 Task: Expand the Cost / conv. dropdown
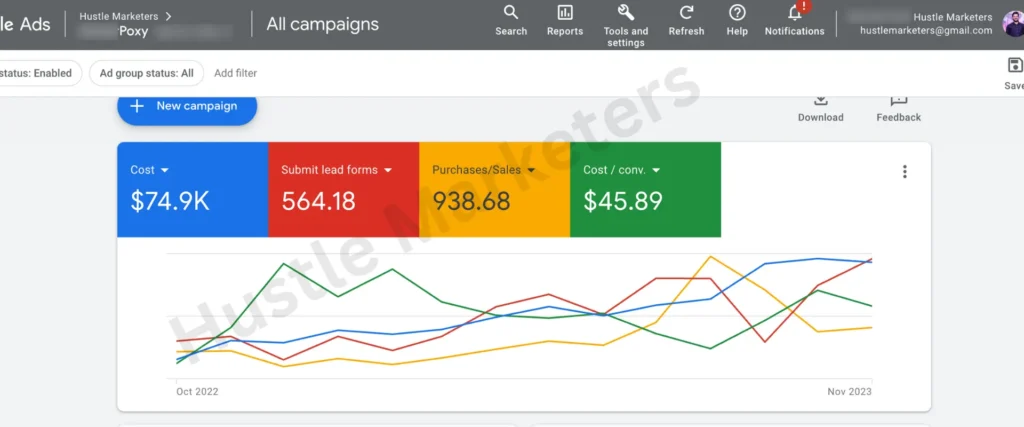tap(656, 170)
